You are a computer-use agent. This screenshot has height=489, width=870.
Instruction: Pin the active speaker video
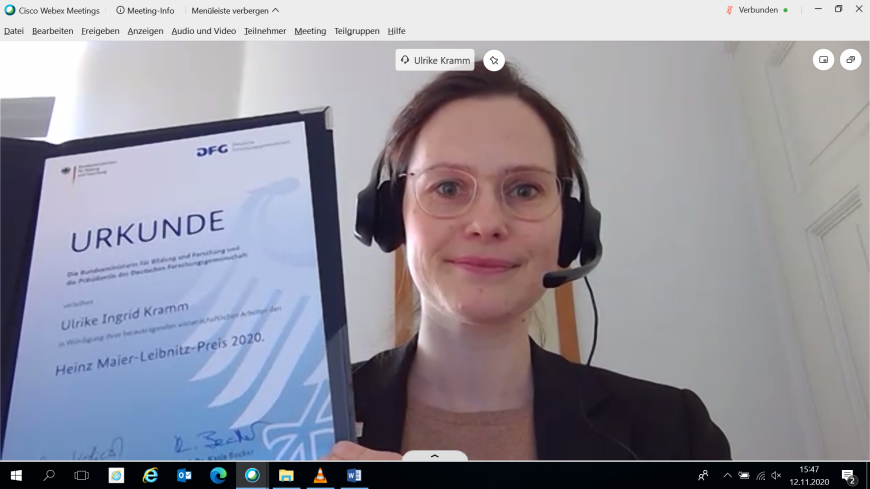coord(494,61)
